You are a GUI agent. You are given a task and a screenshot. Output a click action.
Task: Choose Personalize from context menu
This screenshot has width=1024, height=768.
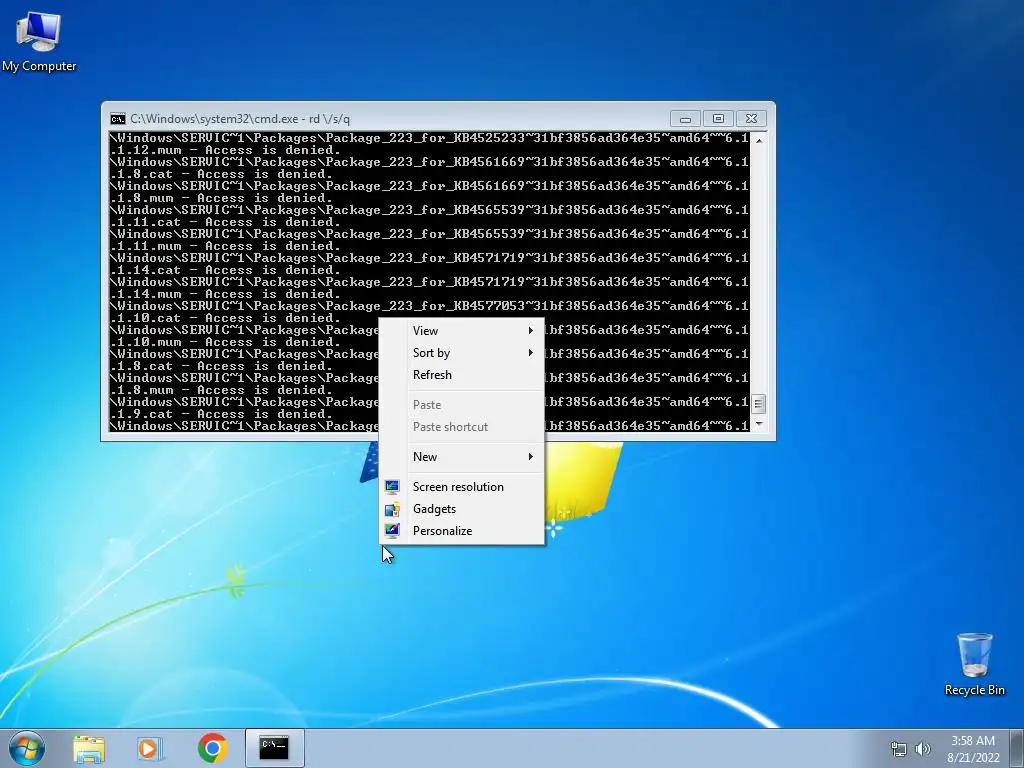[462, 530]
